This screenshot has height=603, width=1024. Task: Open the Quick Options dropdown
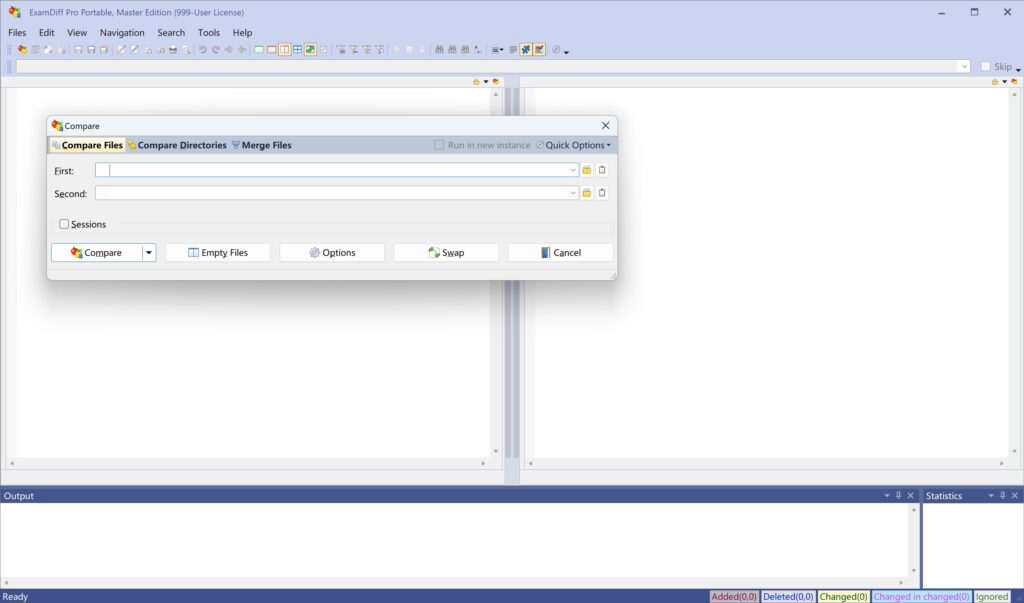click(x=574, y=145)
